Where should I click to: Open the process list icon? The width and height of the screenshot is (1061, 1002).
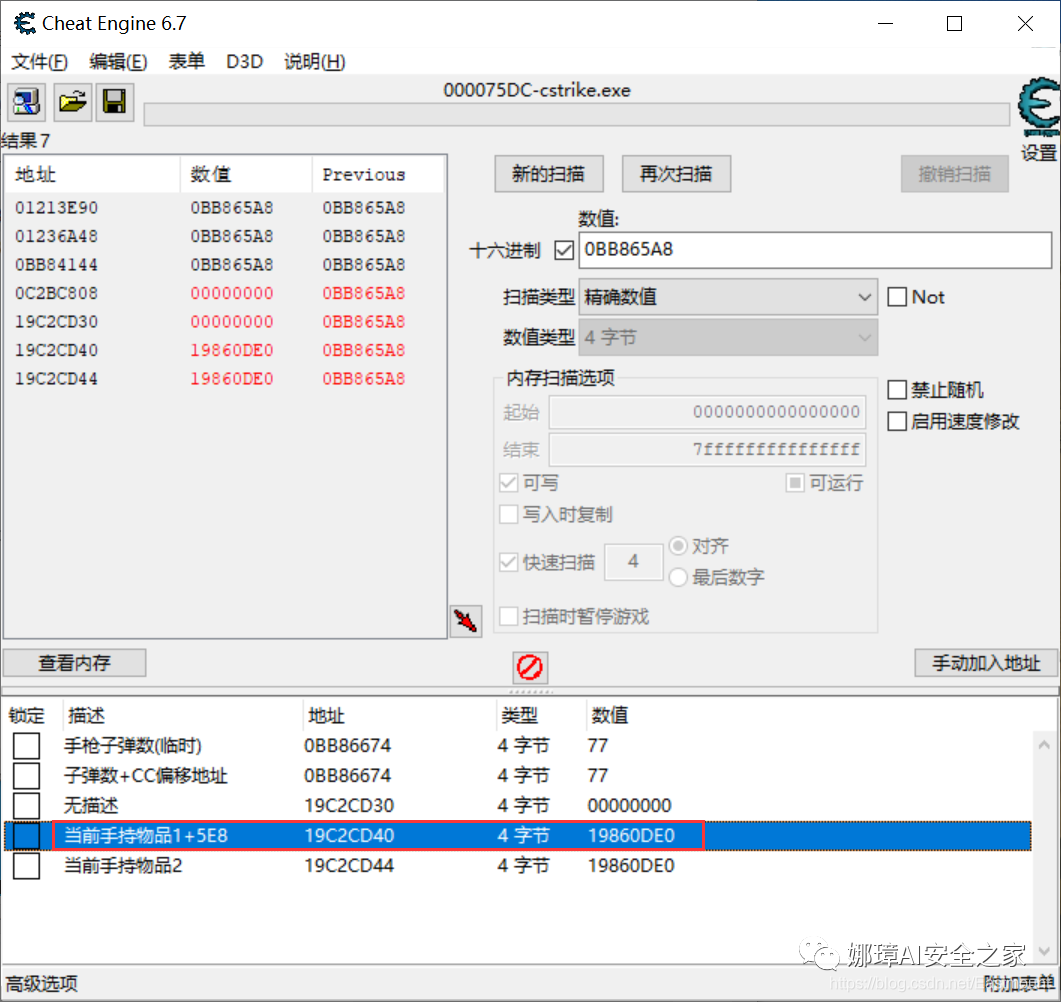26,102
